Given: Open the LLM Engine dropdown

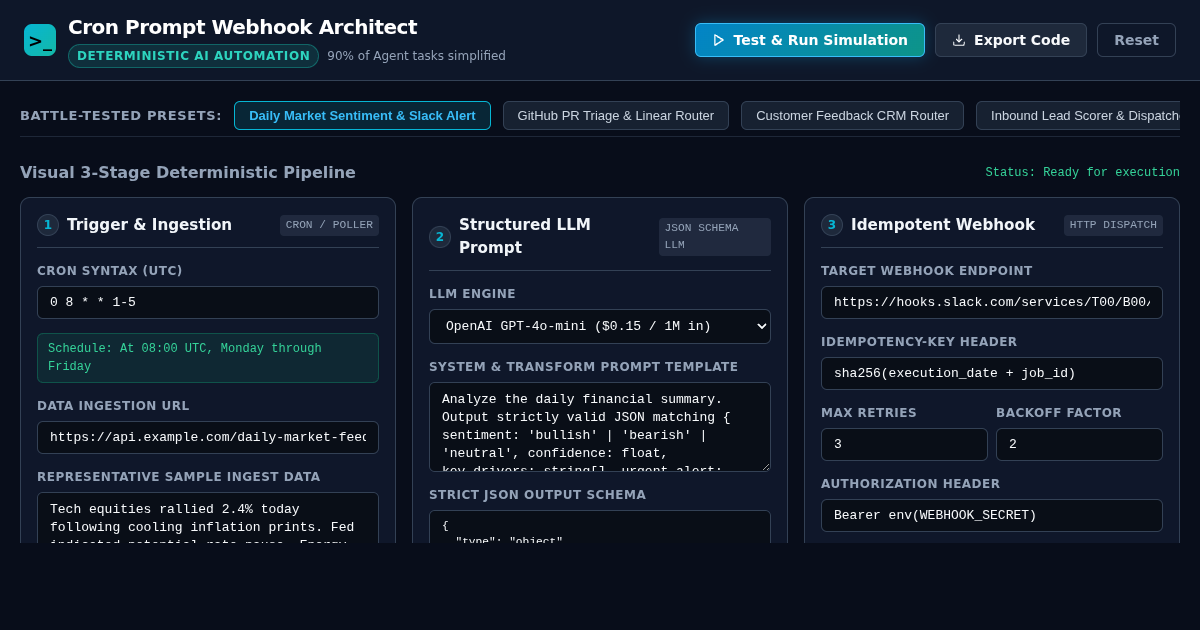Looking at the screenshot, I should coord(600,326).
